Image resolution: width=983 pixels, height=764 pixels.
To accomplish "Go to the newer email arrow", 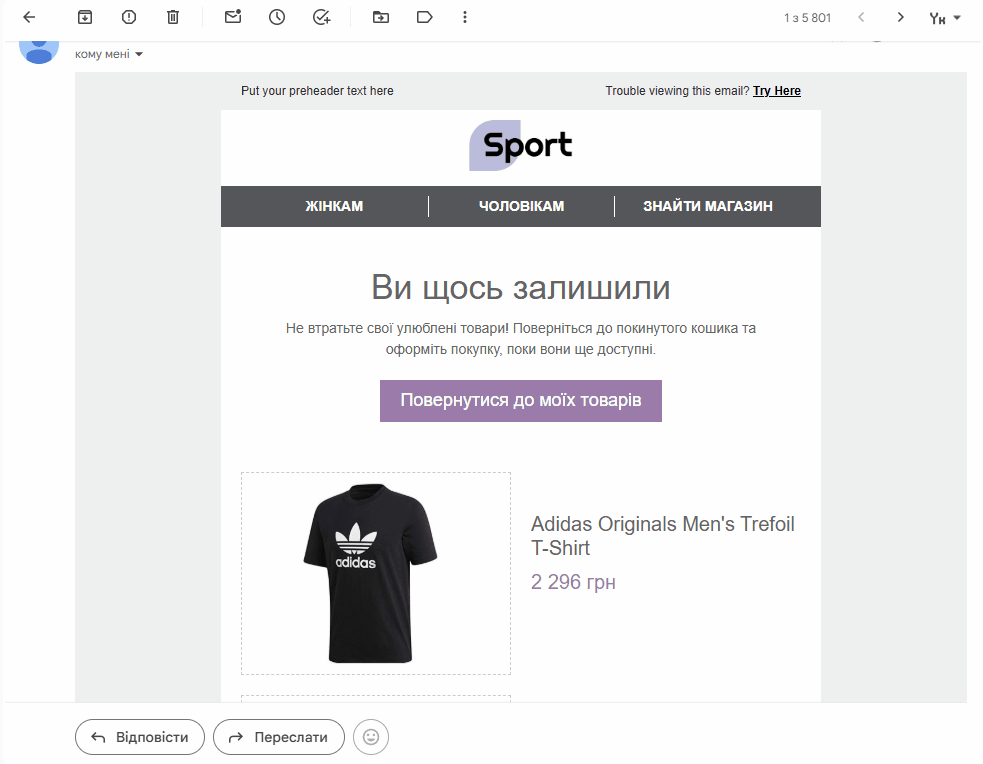I will pos(861,18).
